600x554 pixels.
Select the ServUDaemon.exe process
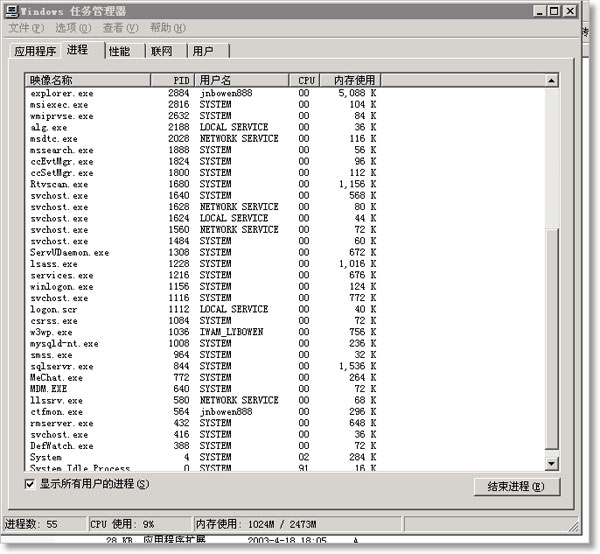coord(203,253)
